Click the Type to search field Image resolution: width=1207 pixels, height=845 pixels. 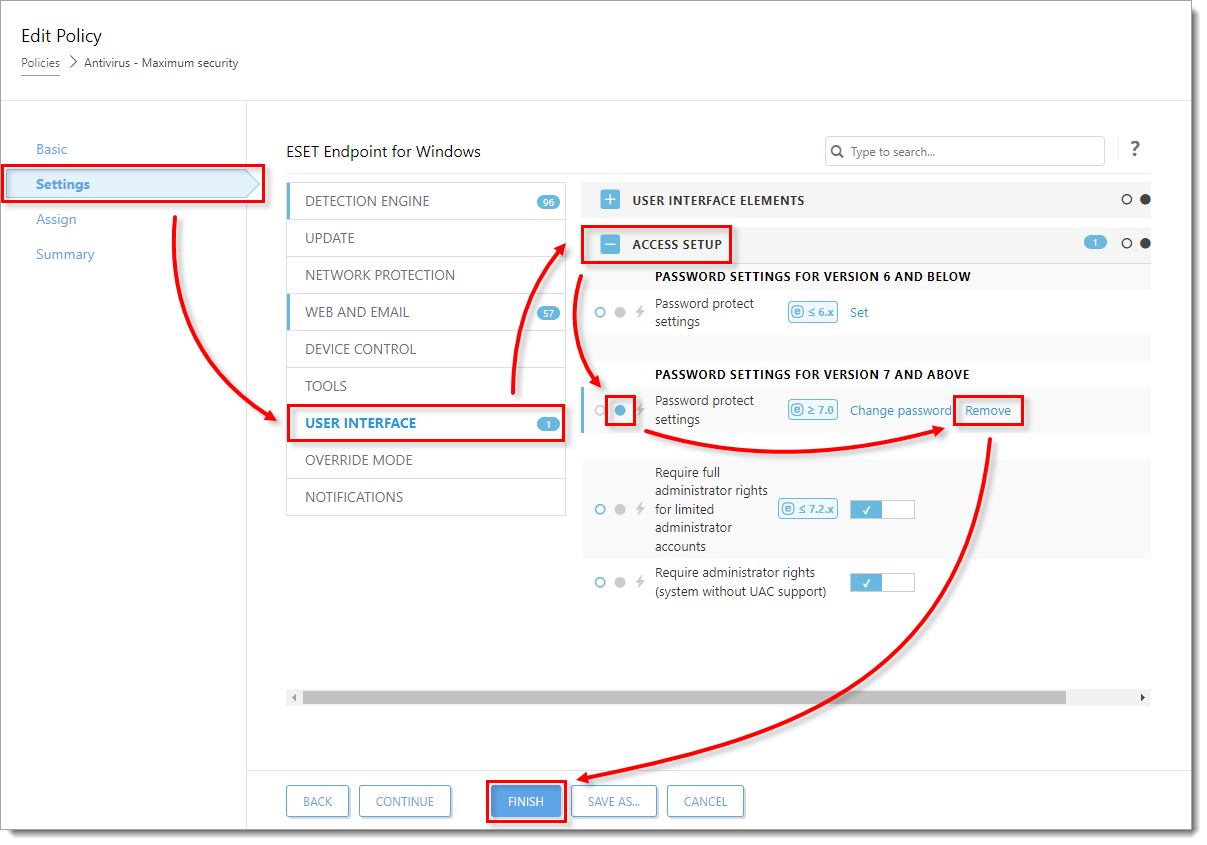pos(970,152)
